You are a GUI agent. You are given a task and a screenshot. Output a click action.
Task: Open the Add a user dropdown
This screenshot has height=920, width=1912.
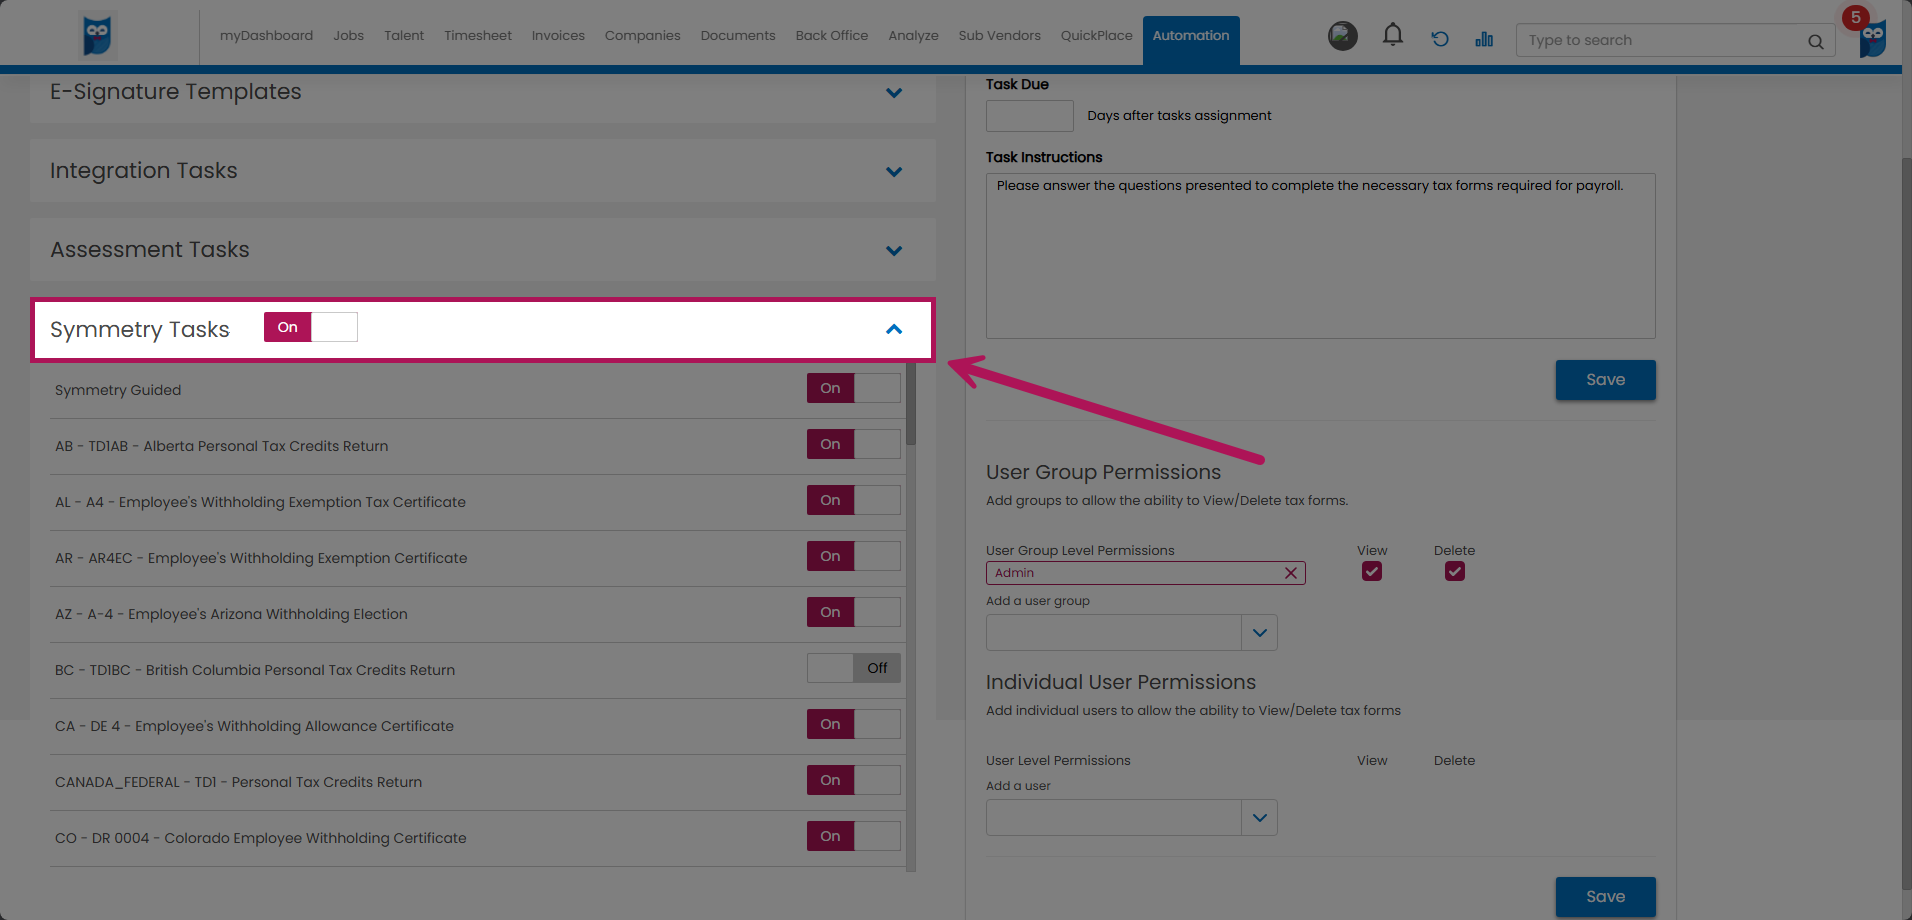(1259, 818)
